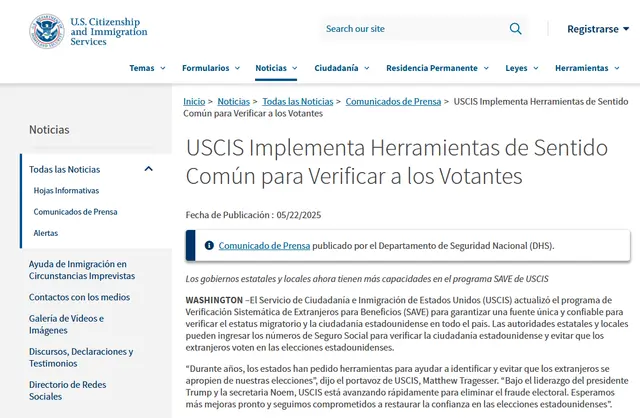Open Hojas Informativas sidebar link

click(66, 191)
